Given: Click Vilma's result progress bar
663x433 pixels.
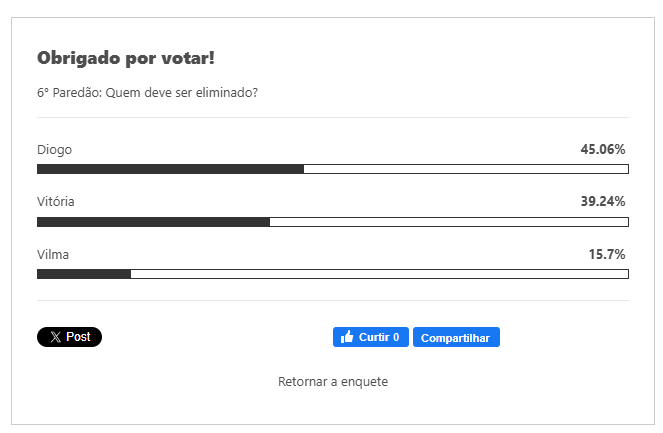Looking at the screenshot, I should (332, 274).
